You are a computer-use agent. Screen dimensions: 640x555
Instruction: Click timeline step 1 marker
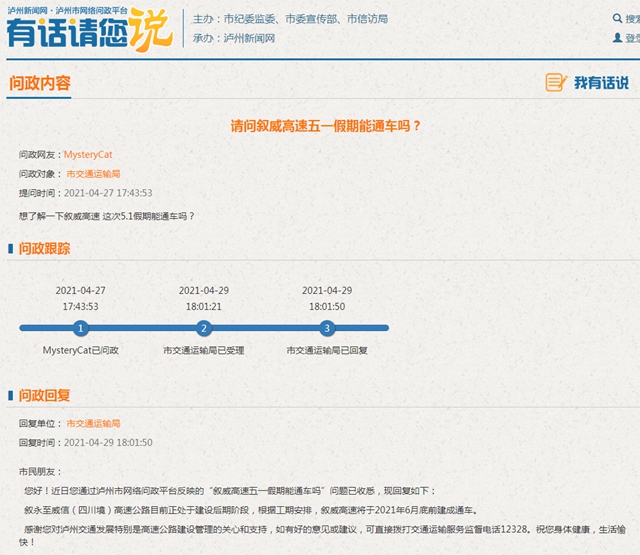(x=80, y=328)
